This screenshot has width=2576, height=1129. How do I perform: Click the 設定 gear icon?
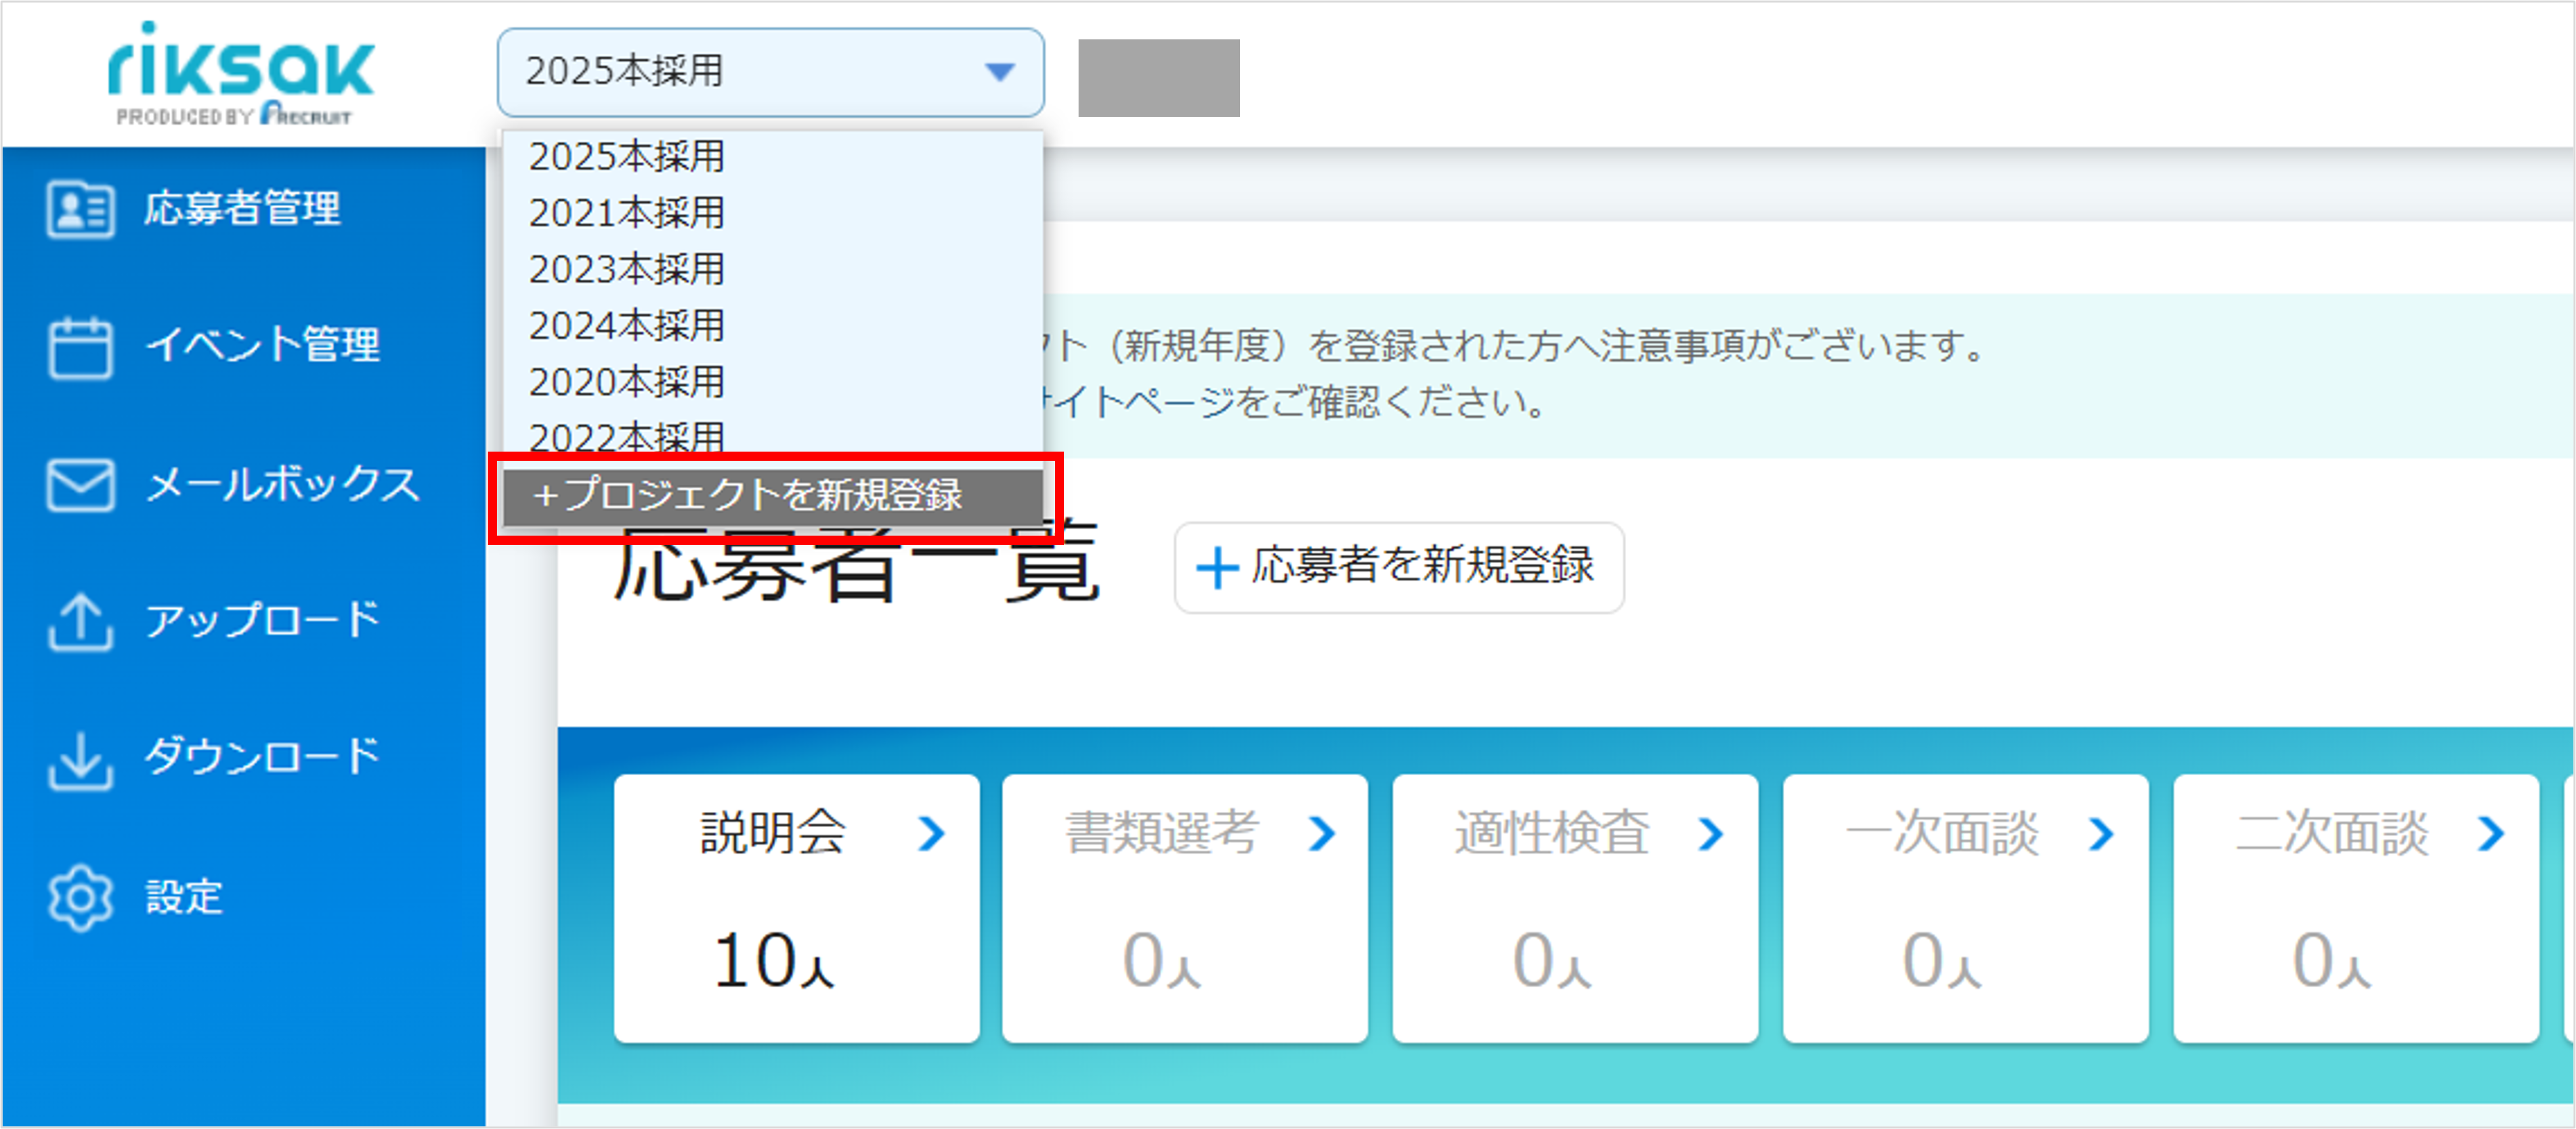[80, 897]
